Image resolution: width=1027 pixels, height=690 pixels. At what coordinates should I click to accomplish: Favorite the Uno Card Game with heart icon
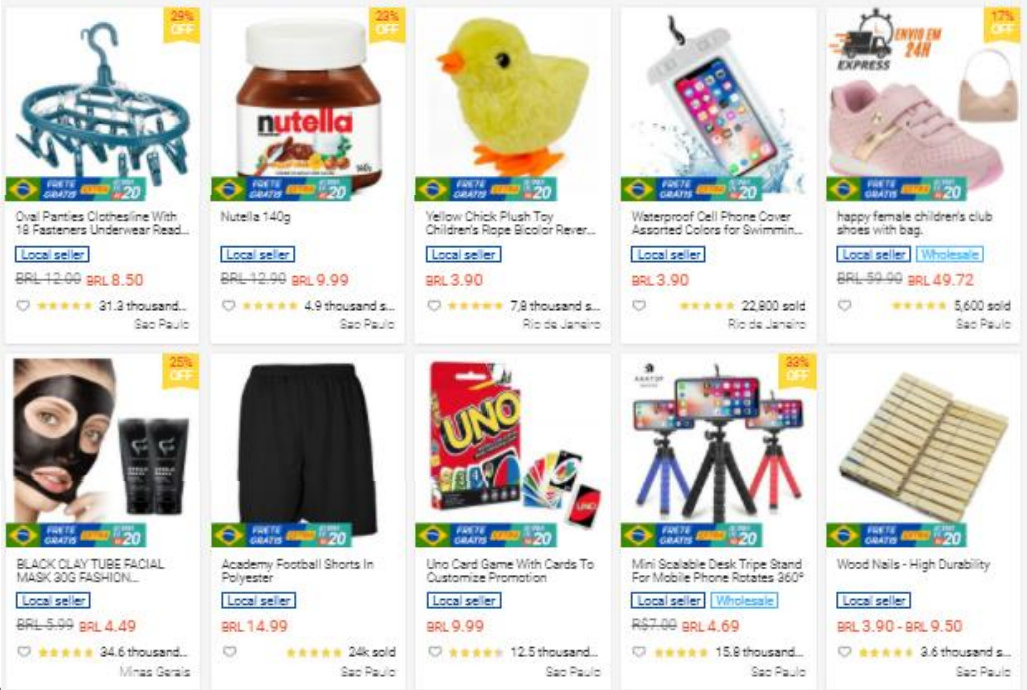434,651
